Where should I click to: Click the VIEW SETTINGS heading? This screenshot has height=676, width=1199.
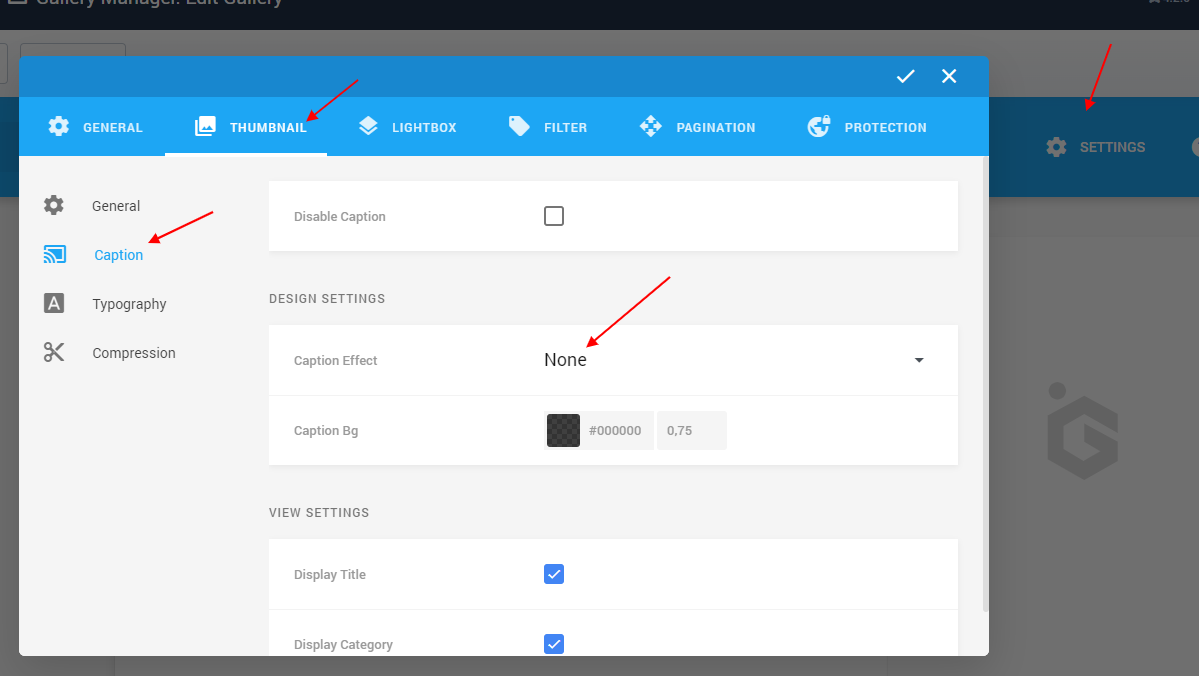319,512
